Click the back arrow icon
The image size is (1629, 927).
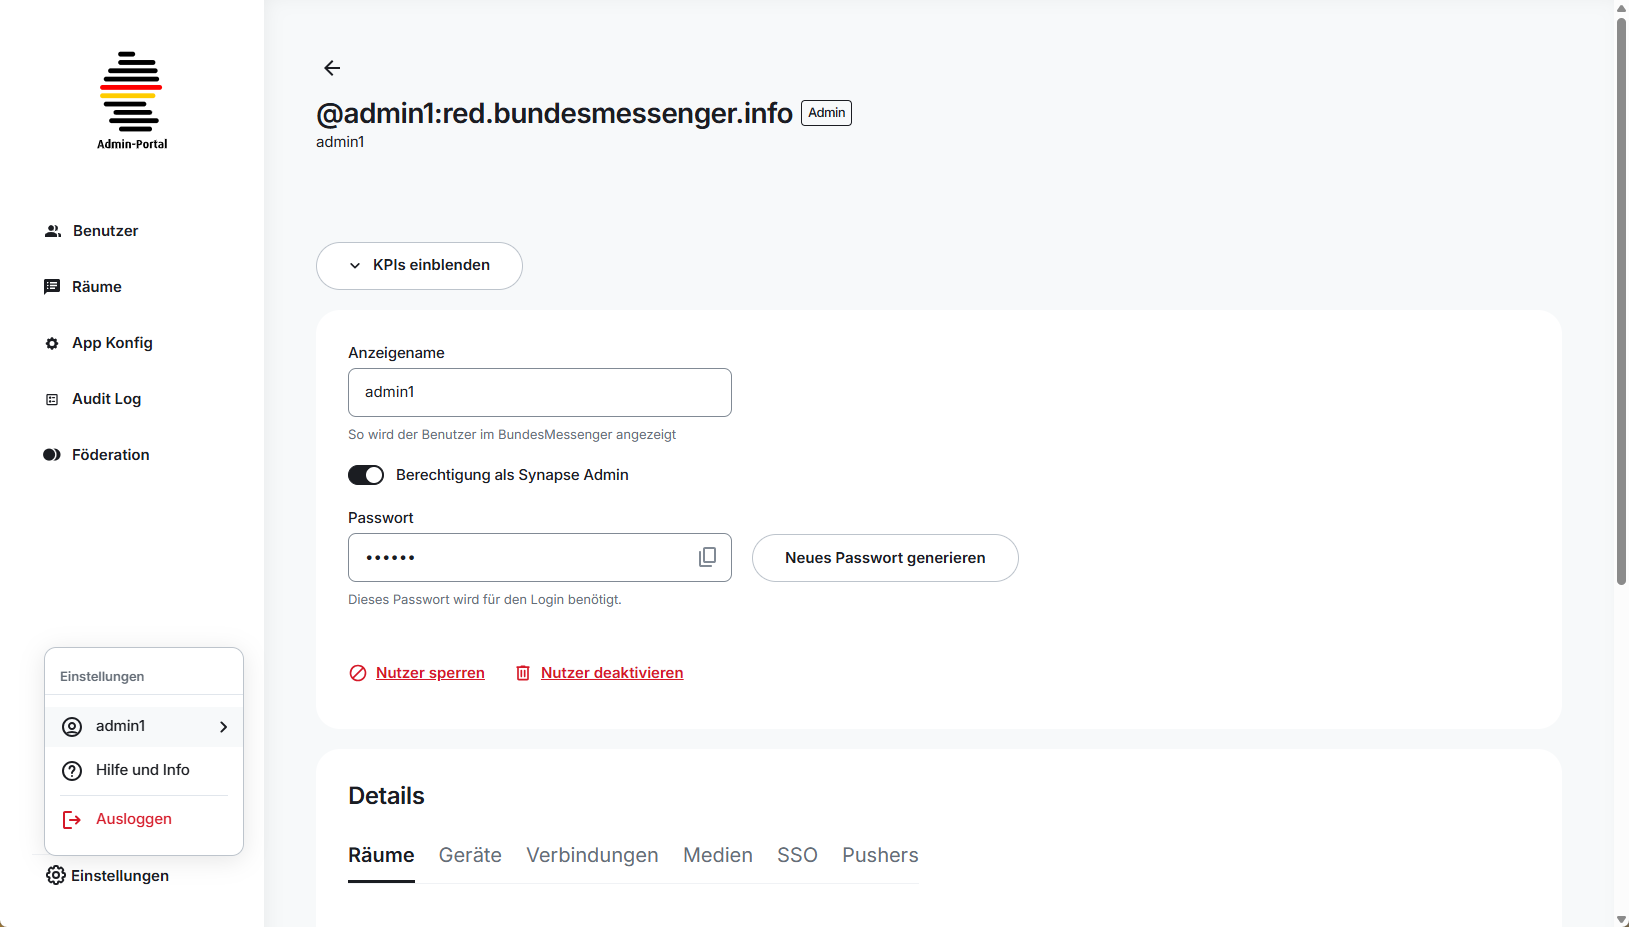click(x=332, y=68)
